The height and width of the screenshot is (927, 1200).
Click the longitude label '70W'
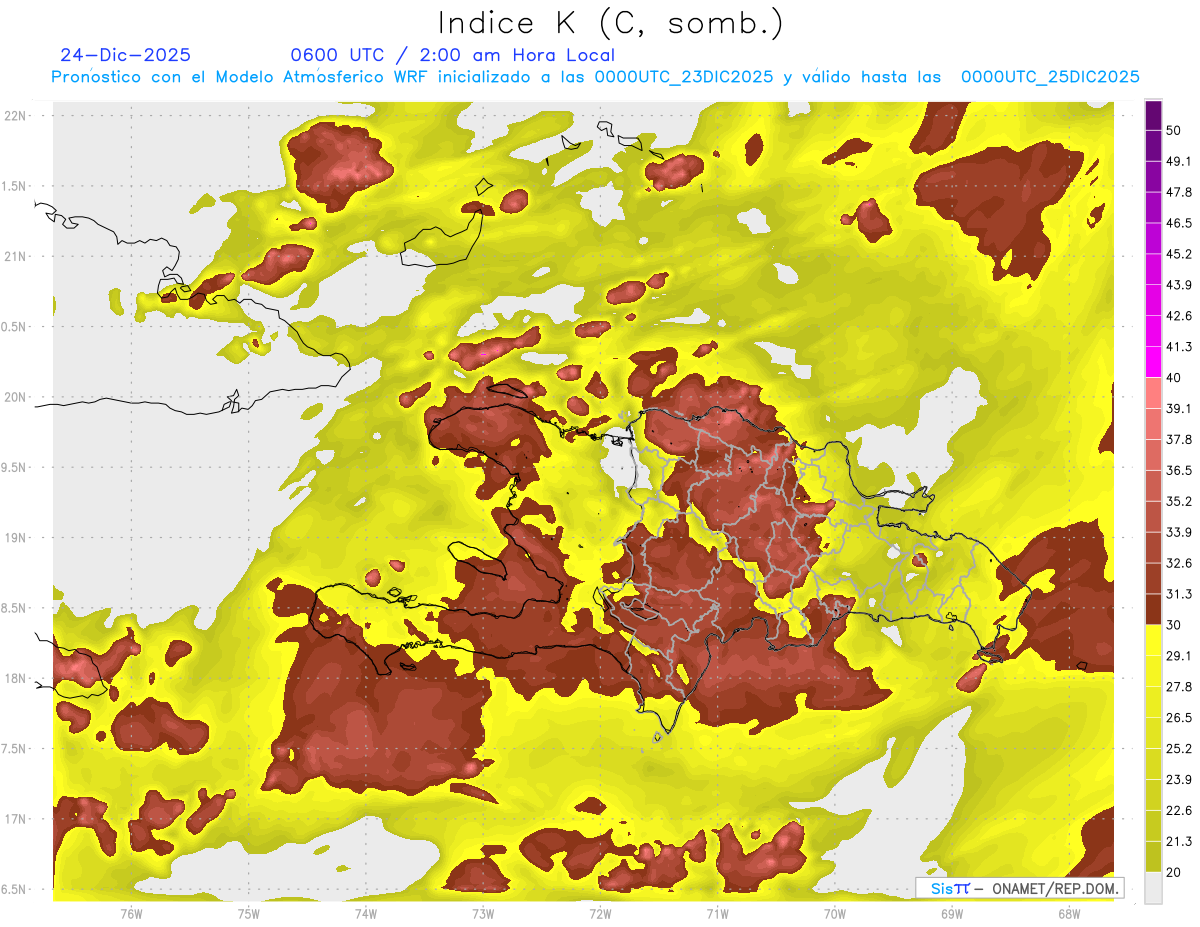pyautogui.click(x=834, y=913)
